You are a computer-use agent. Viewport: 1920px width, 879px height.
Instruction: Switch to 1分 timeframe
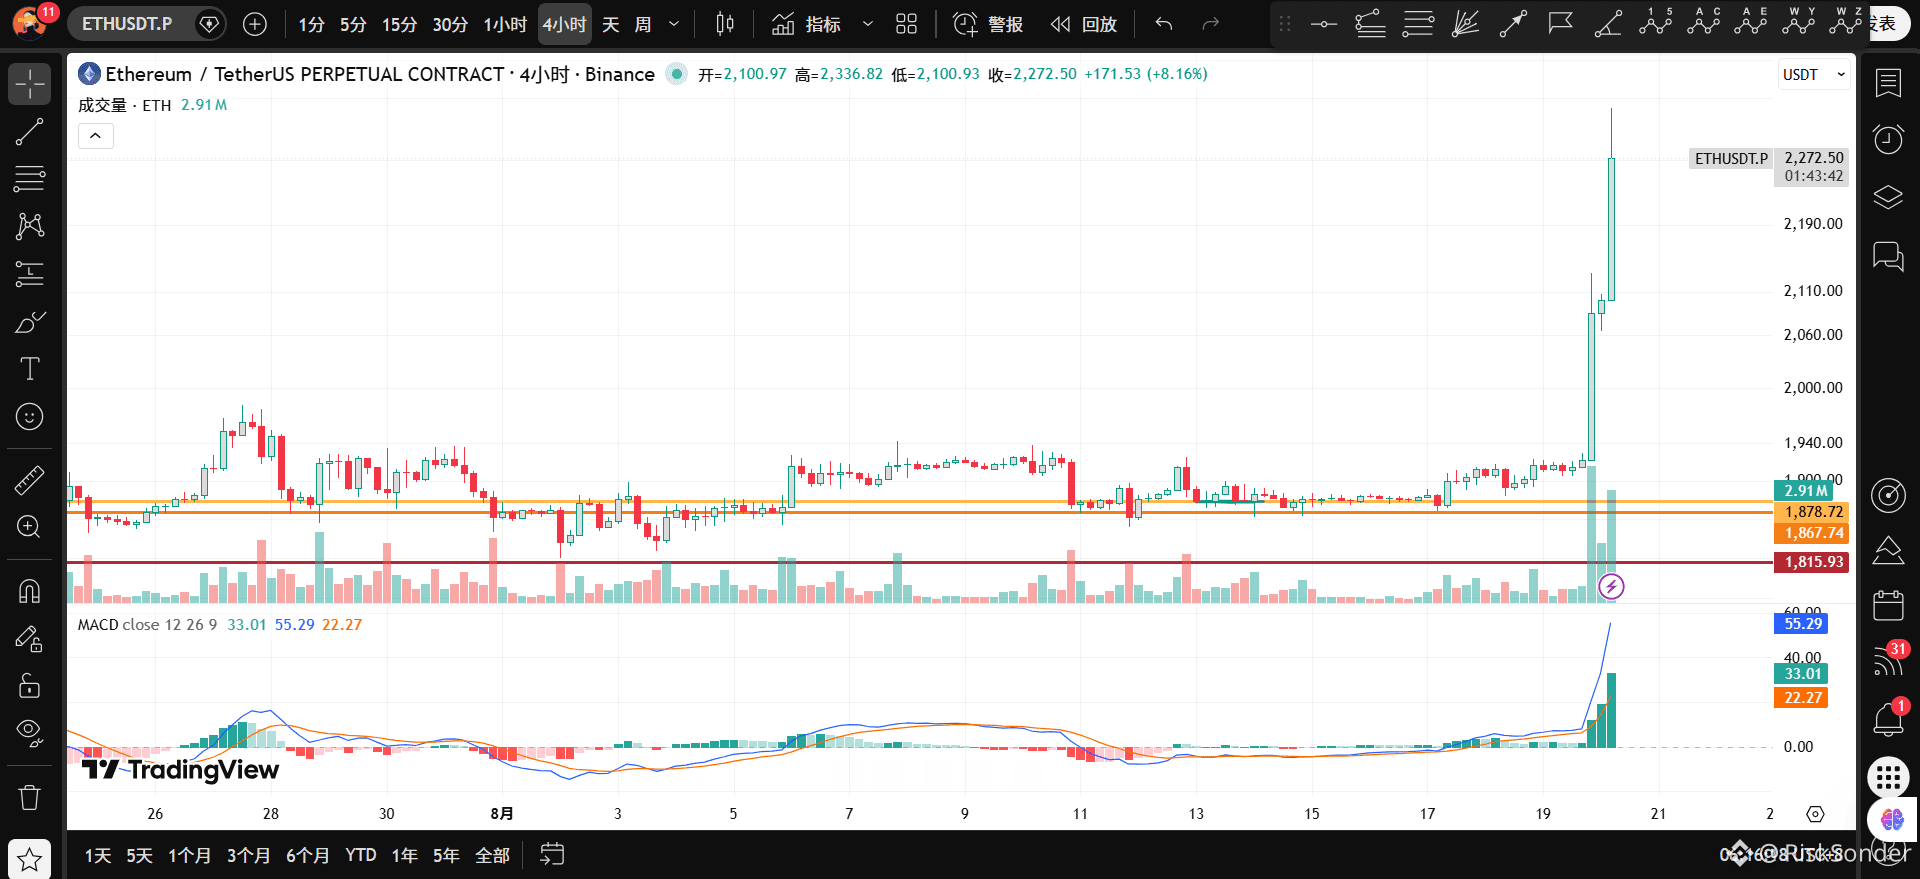[311, 24]
